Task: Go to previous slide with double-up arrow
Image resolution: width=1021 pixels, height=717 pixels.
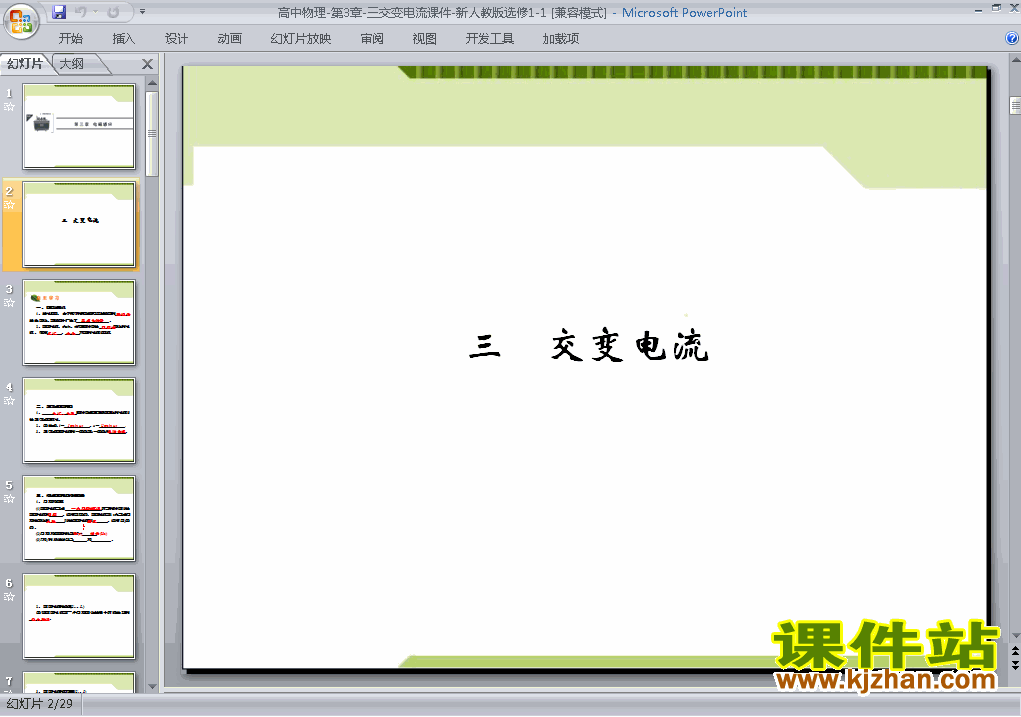Action: (x=1015, y=651)
